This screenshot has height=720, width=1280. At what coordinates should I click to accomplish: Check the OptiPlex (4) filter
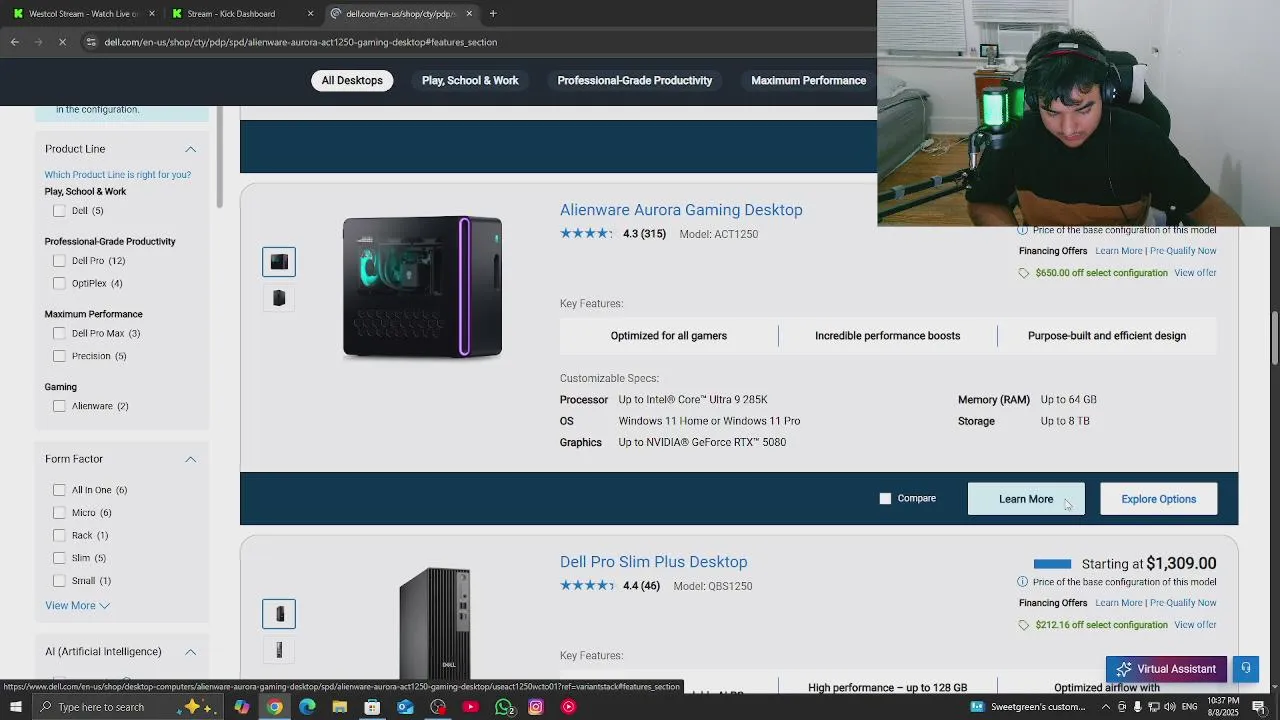[x=59, y=283]
